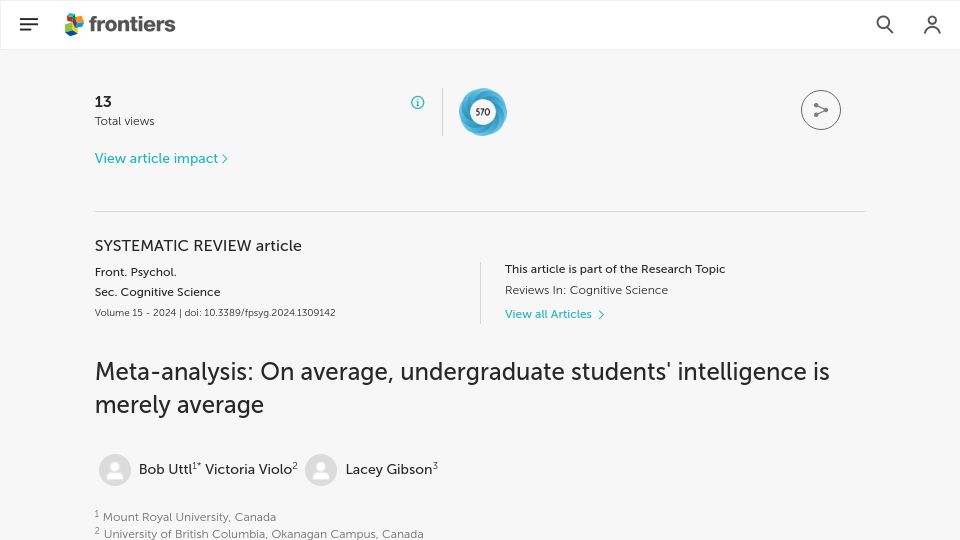Click Lacey Gibson's avatar
This screenshot has height=540, width=960.
coord(321,470)
